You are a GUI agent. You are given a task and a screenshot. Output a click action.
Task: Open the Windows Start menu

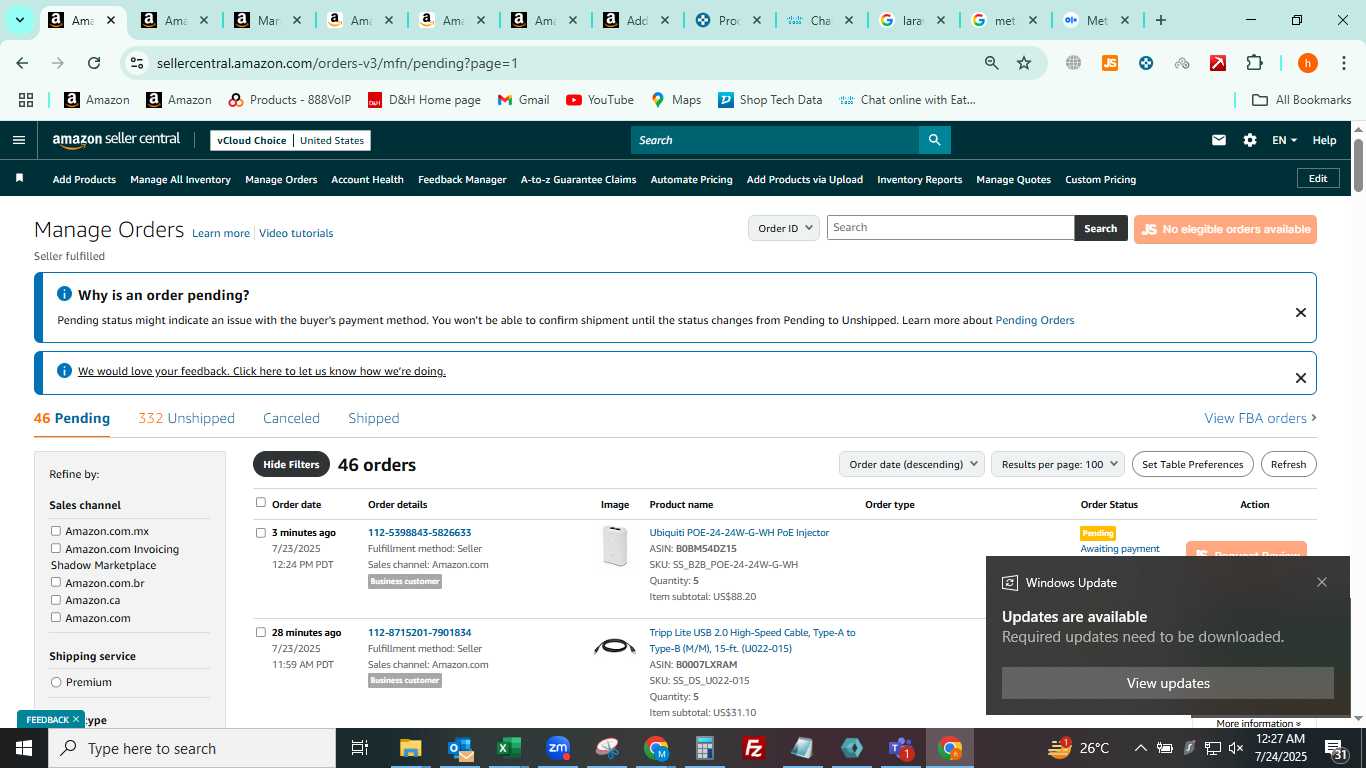[x=24, y=748]
